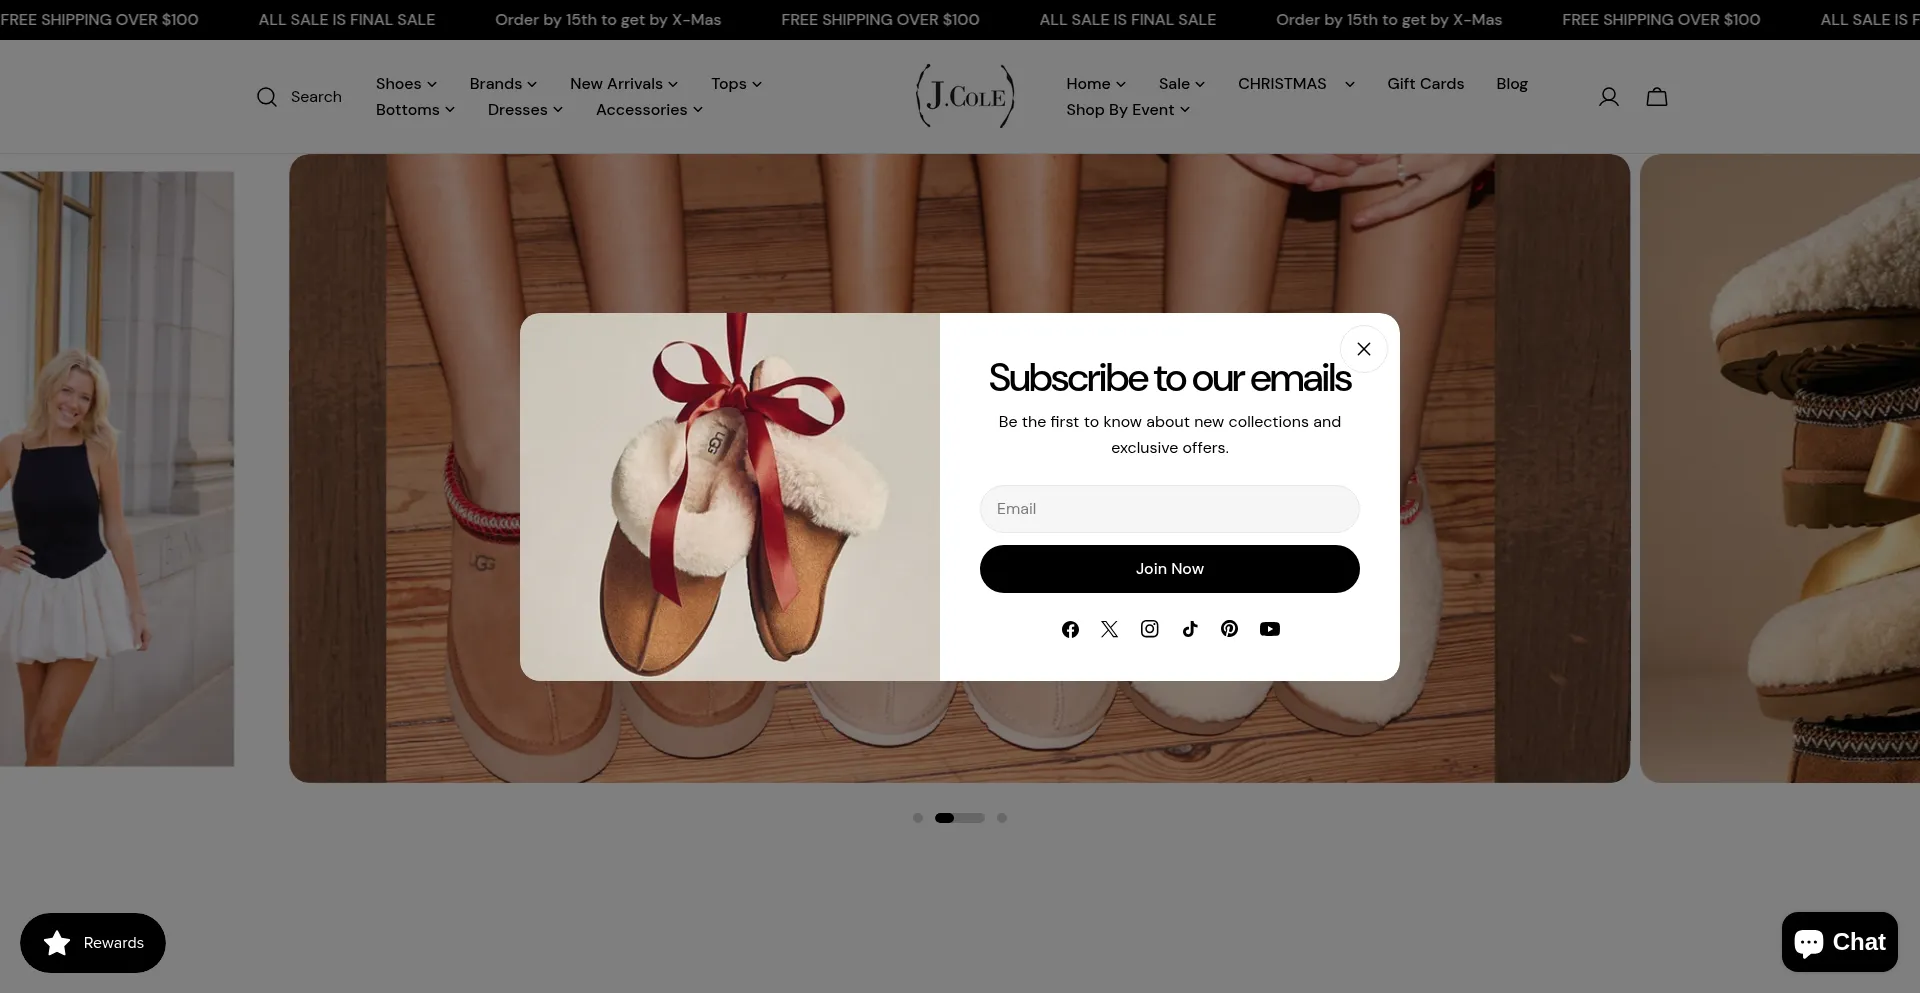Click inside the Email field
Screen dimensions: 1920x993
tap(1169, 509)
